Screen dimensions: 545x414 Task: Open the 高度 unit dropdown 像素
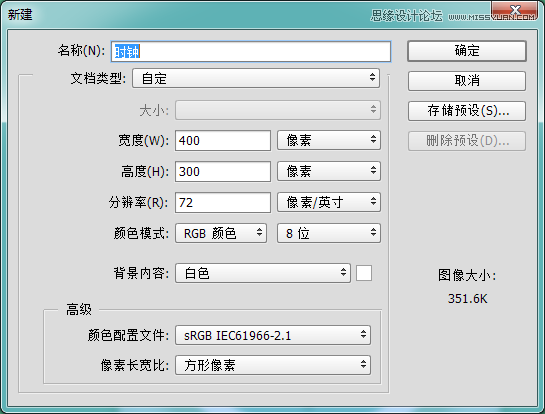[x=329, y=171]
